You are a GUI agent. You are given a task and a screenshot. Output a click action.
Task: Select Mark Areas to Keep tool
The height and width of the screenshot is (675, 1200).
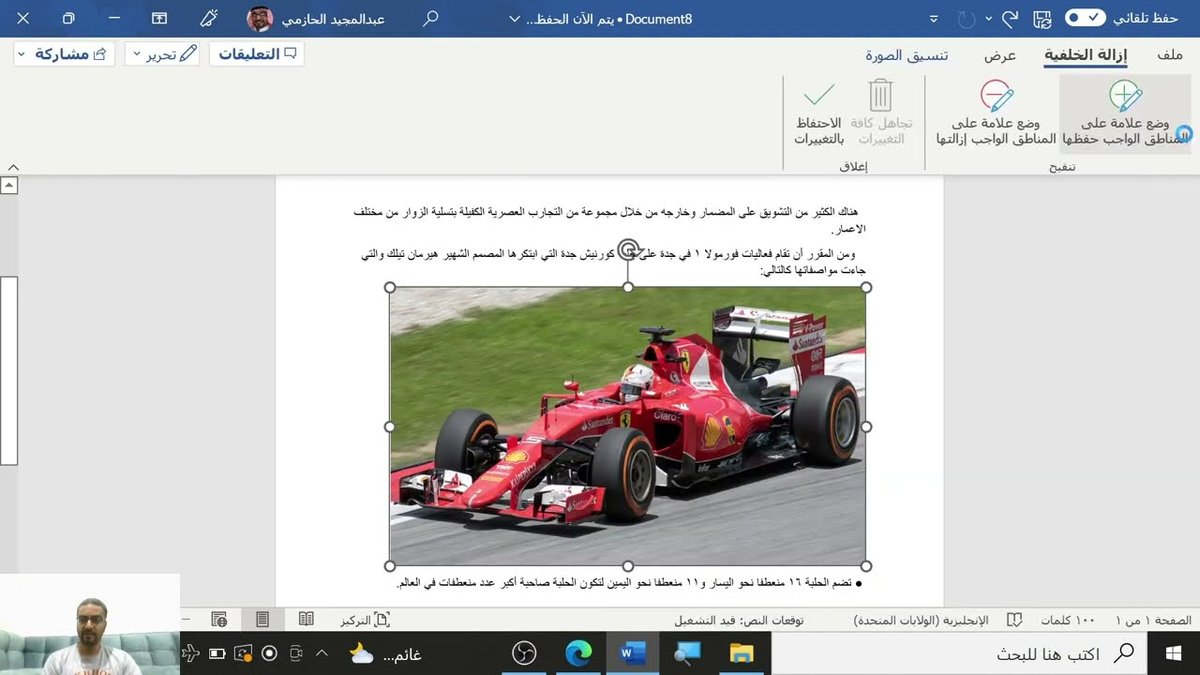click(x=1126, y=114)
